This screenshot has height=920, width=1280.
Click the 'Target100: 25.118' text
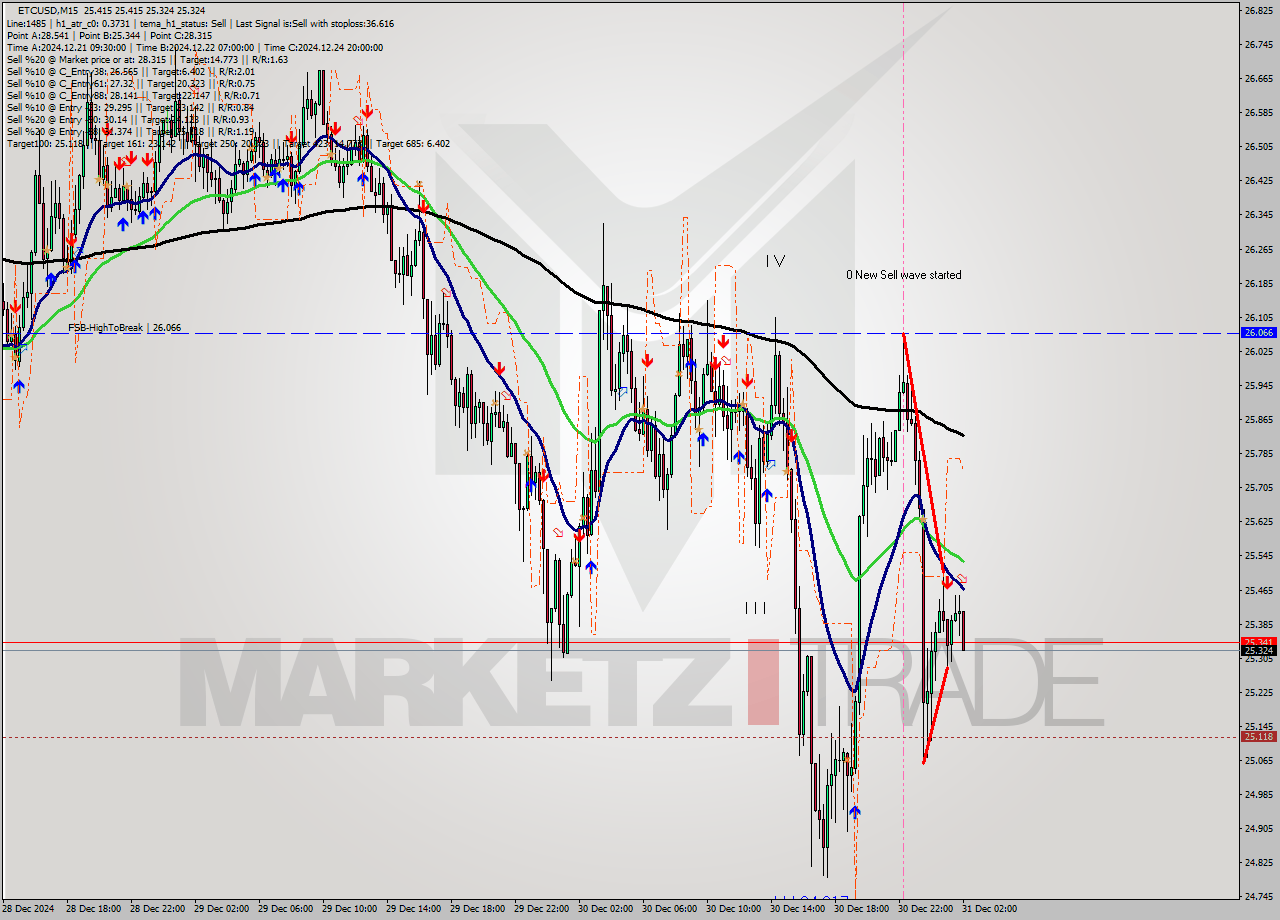44,143
